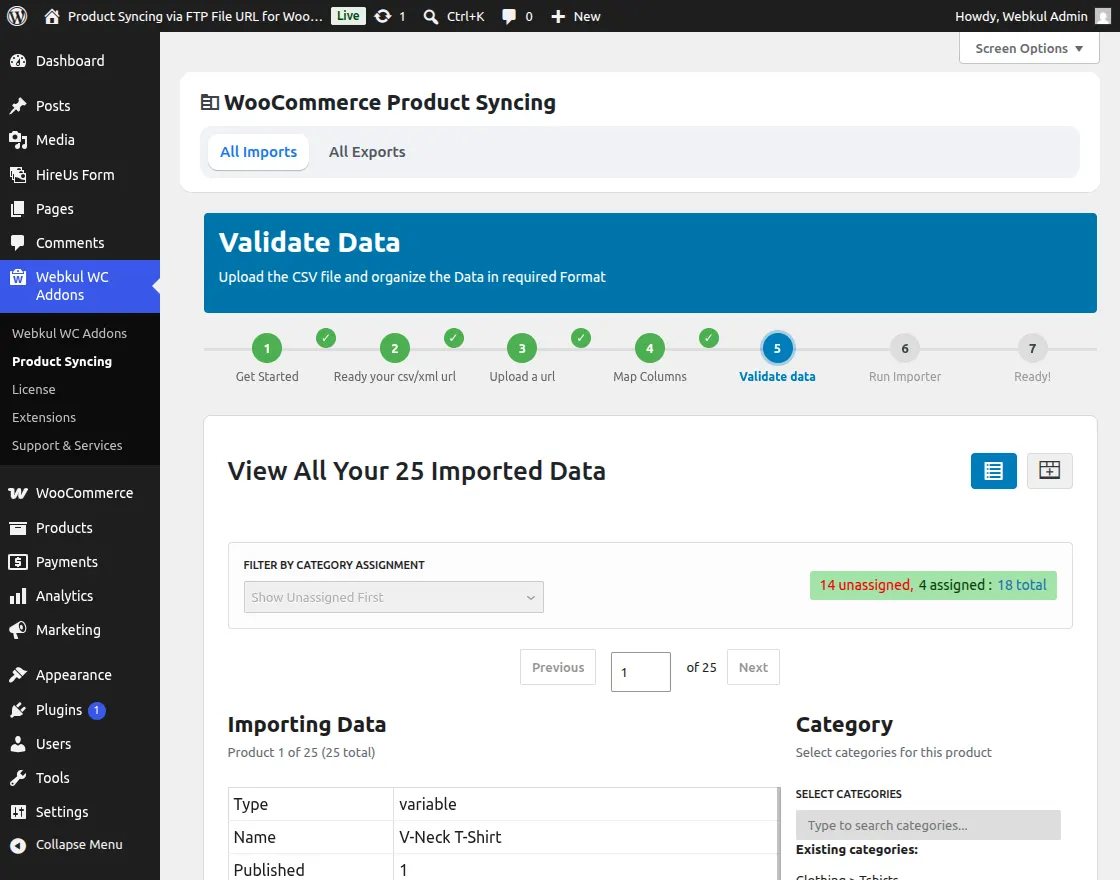The width and height of the screenshot is (1120, 880).
Task: Click the Settings sliders icon
Action: click(18, 812)
